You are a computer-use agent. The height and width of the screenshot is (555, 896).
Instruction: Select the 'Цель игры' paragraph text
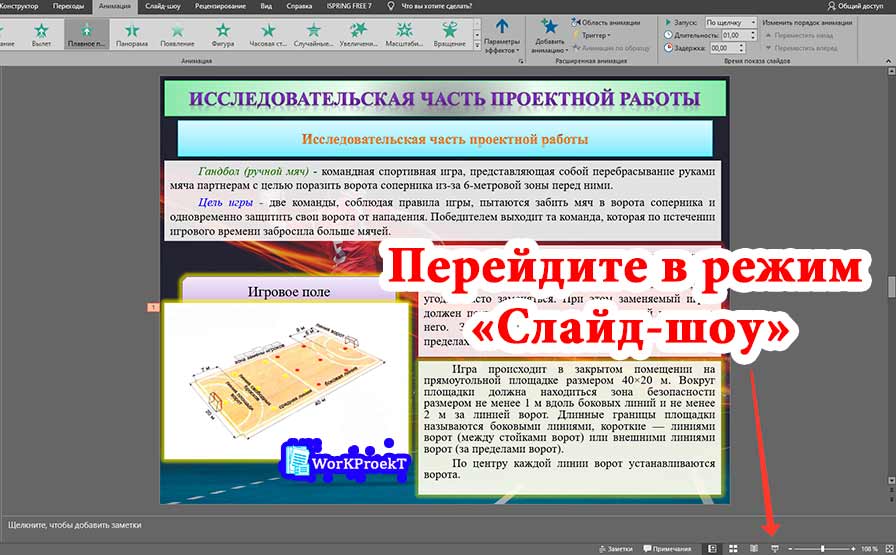point(442,217)
